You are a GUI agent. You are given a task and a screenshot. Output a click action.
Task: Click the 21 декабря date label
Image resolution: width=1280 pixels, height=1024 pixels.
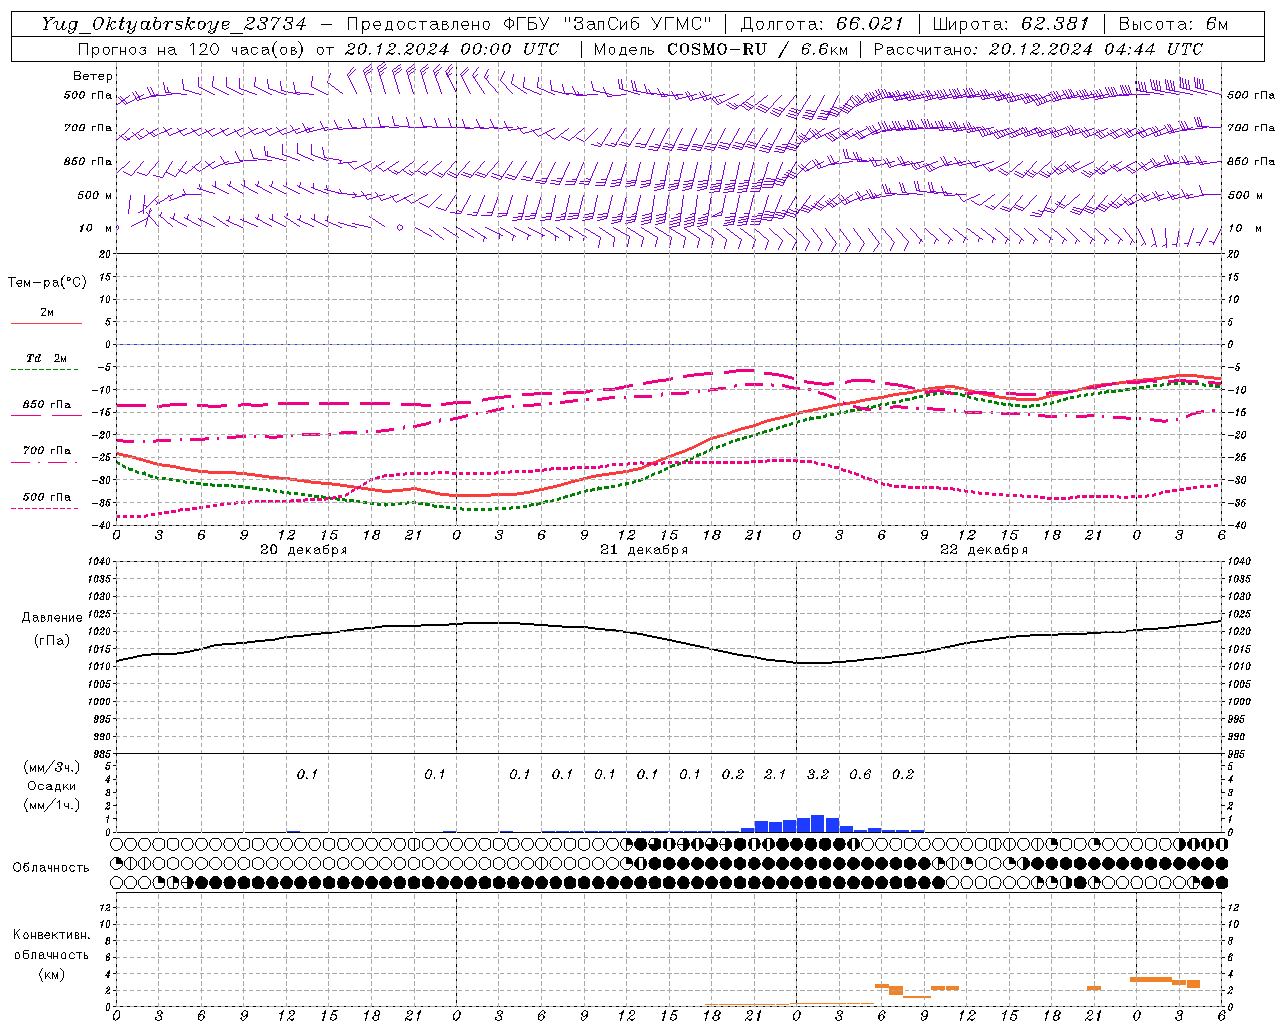[644, 550]
